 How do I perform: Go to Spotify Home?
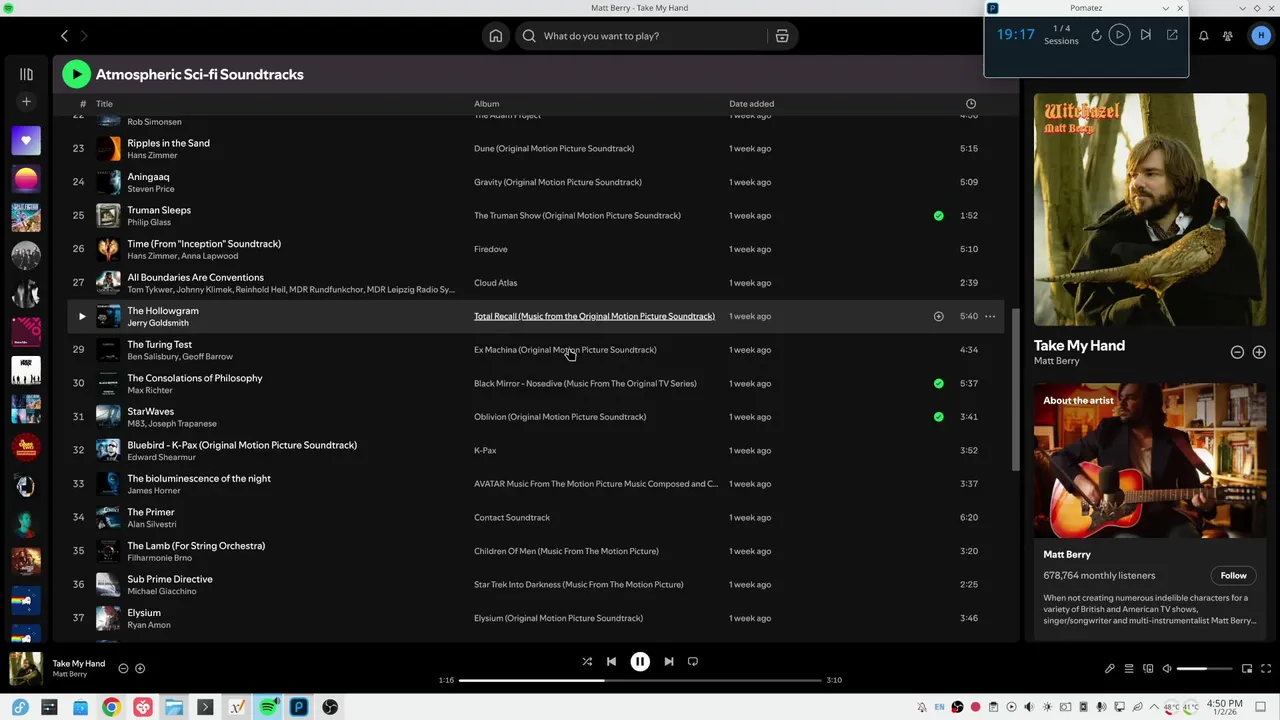495,36
